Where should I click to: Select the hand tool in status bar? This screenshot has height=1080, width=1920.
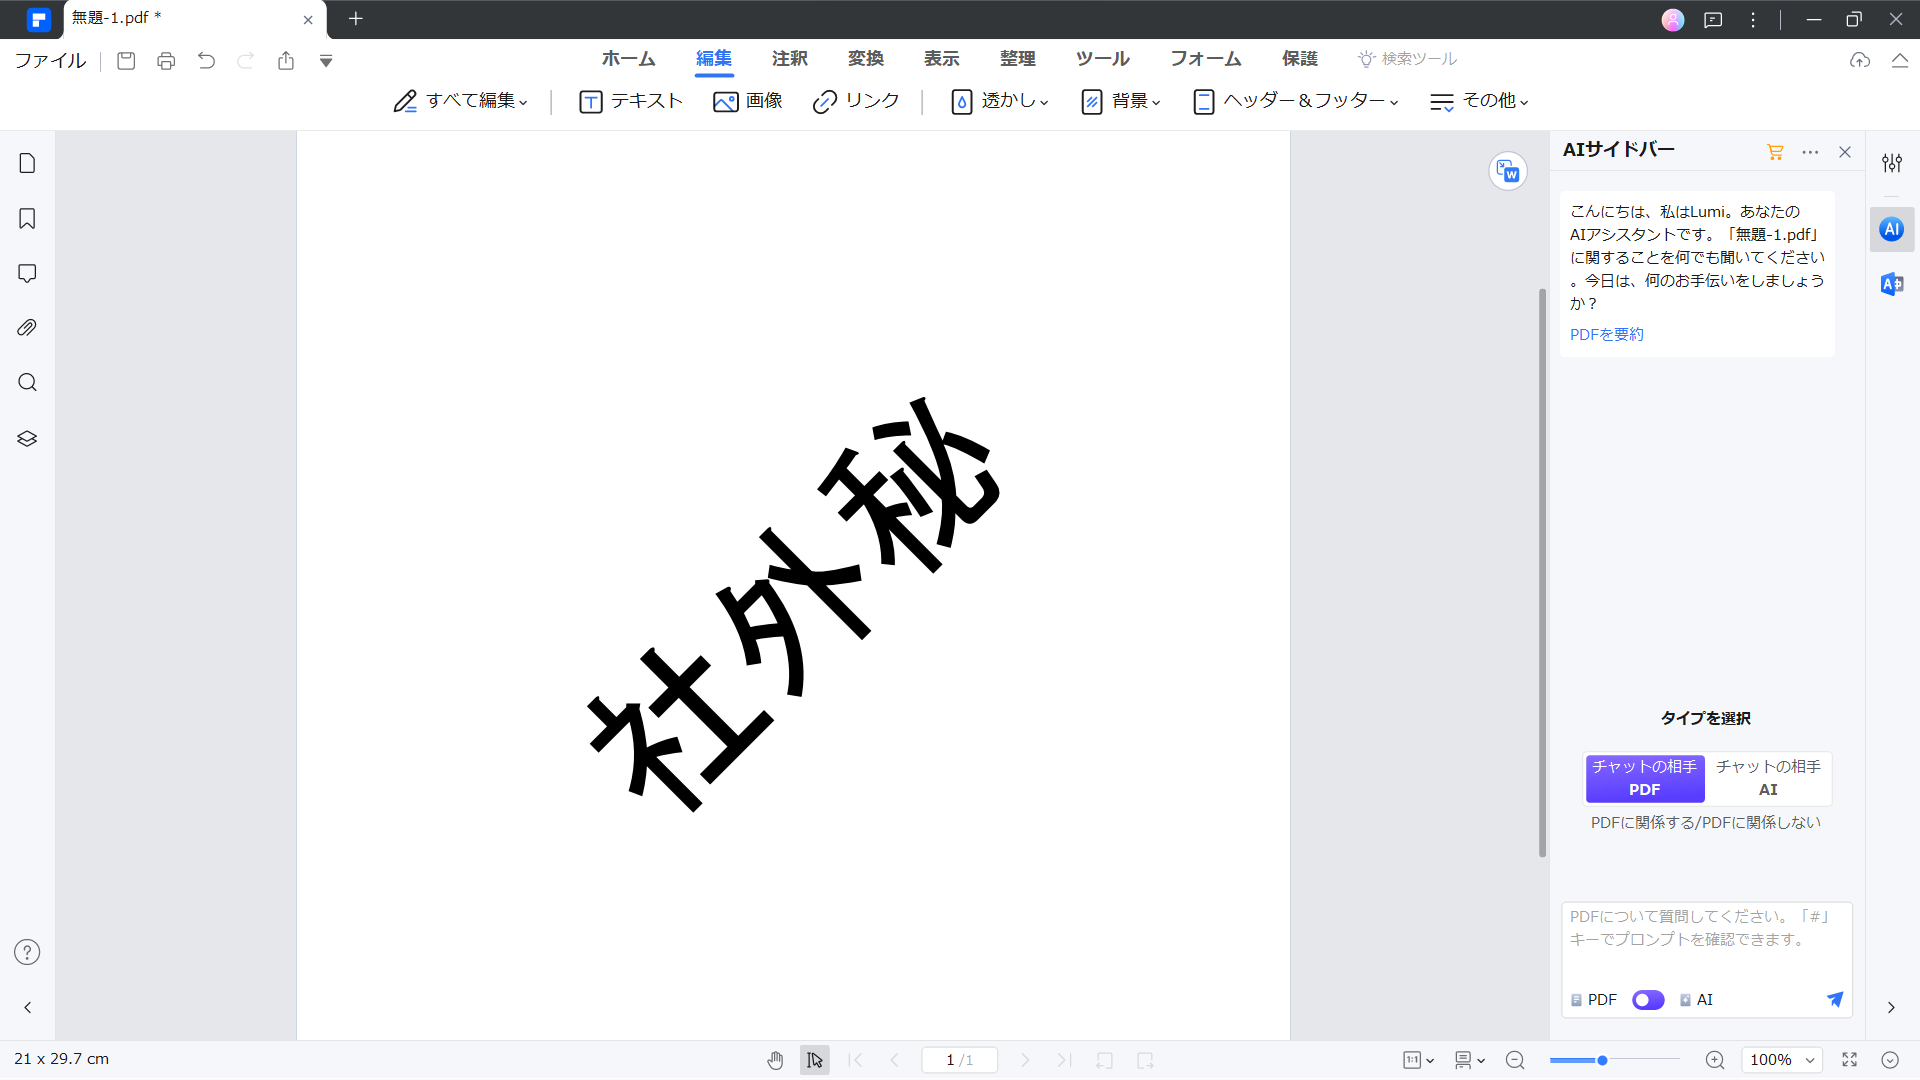pyautogui.click(x=776, y=1060)
